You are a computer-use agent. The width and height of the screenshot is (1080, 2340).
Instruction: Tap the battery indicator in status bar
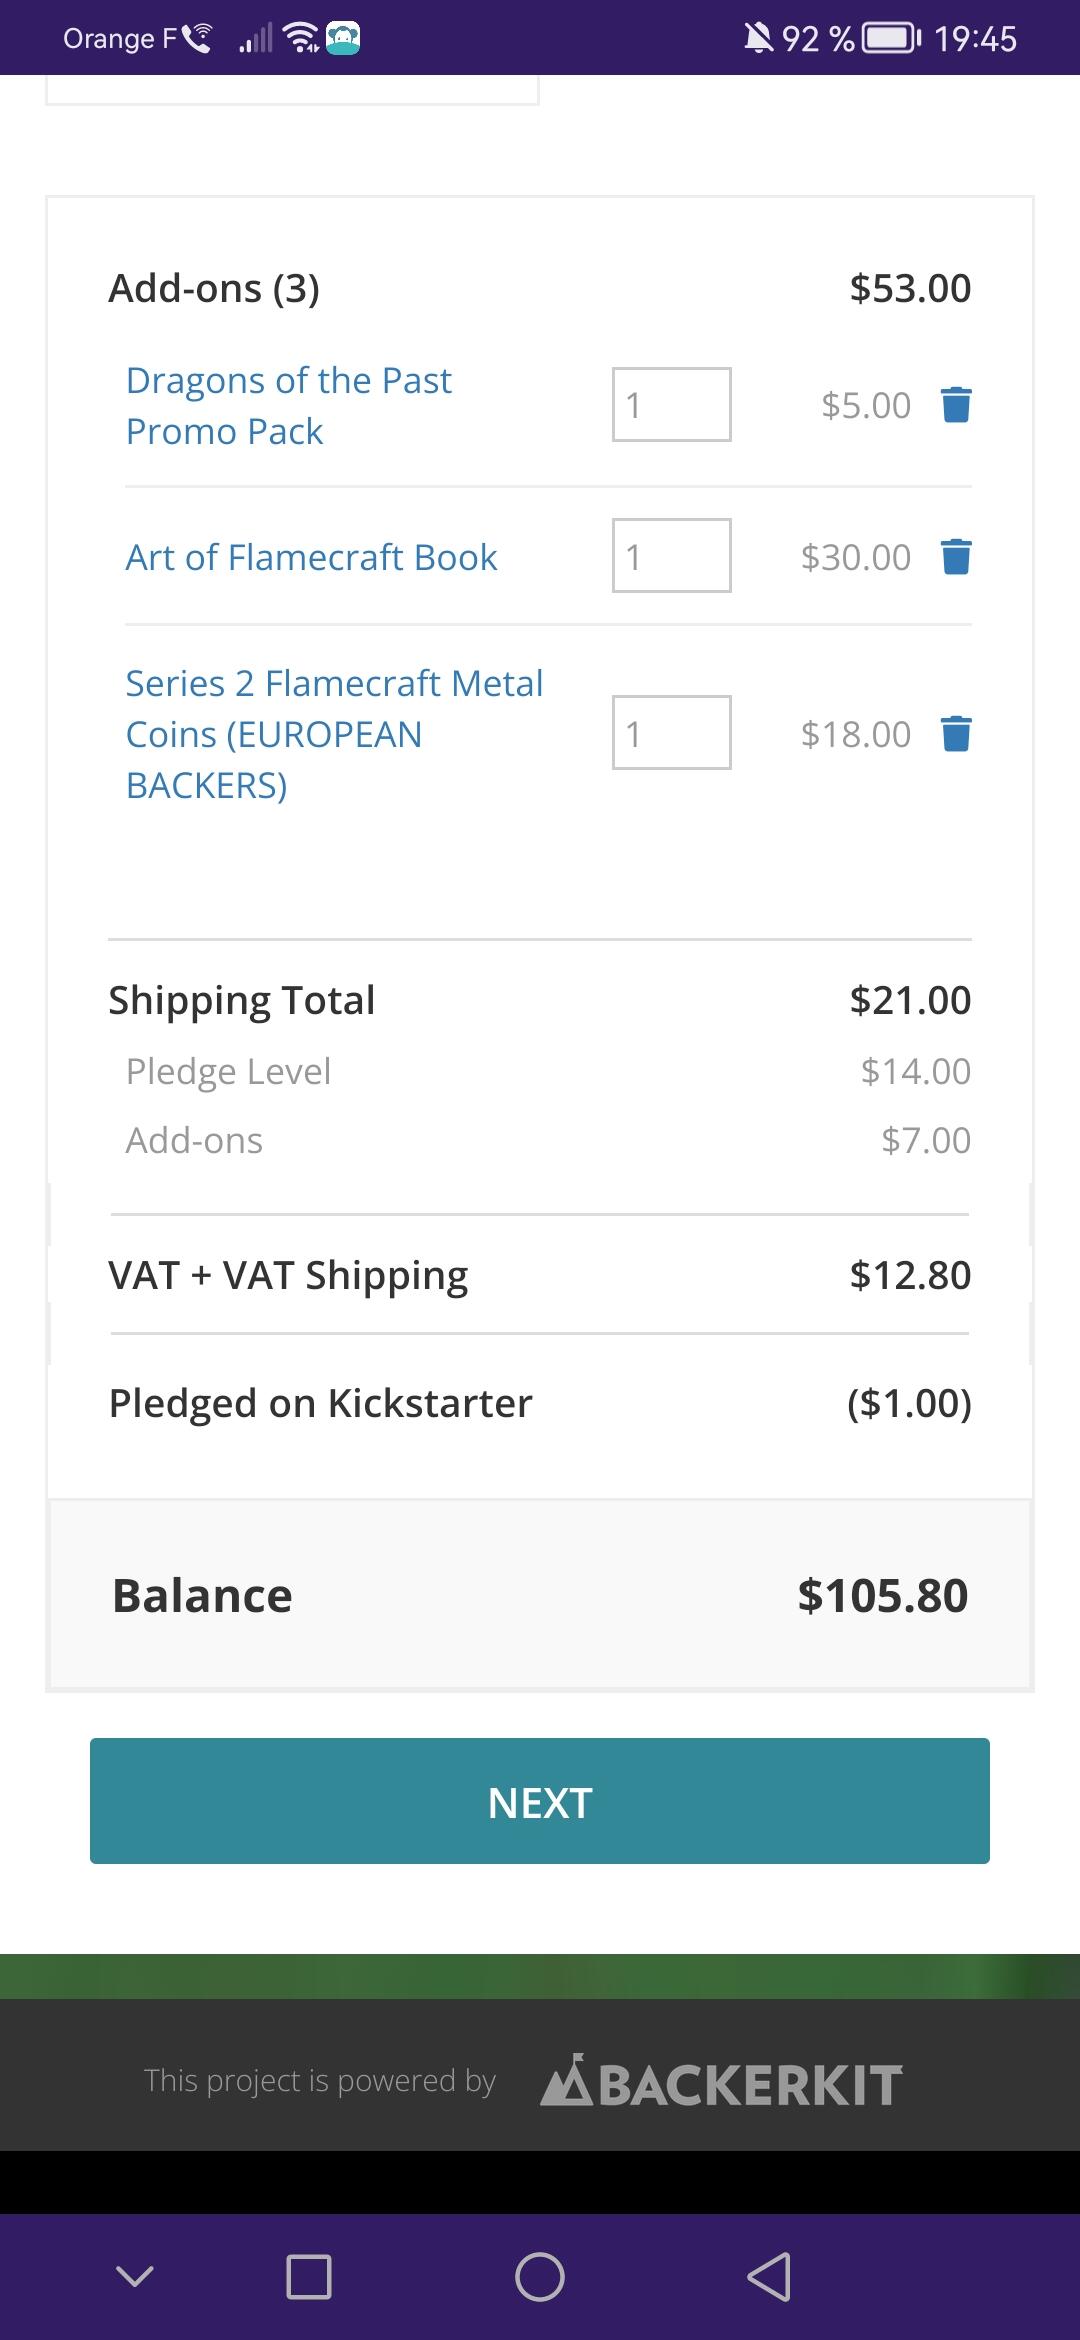[x=891, y=38]
